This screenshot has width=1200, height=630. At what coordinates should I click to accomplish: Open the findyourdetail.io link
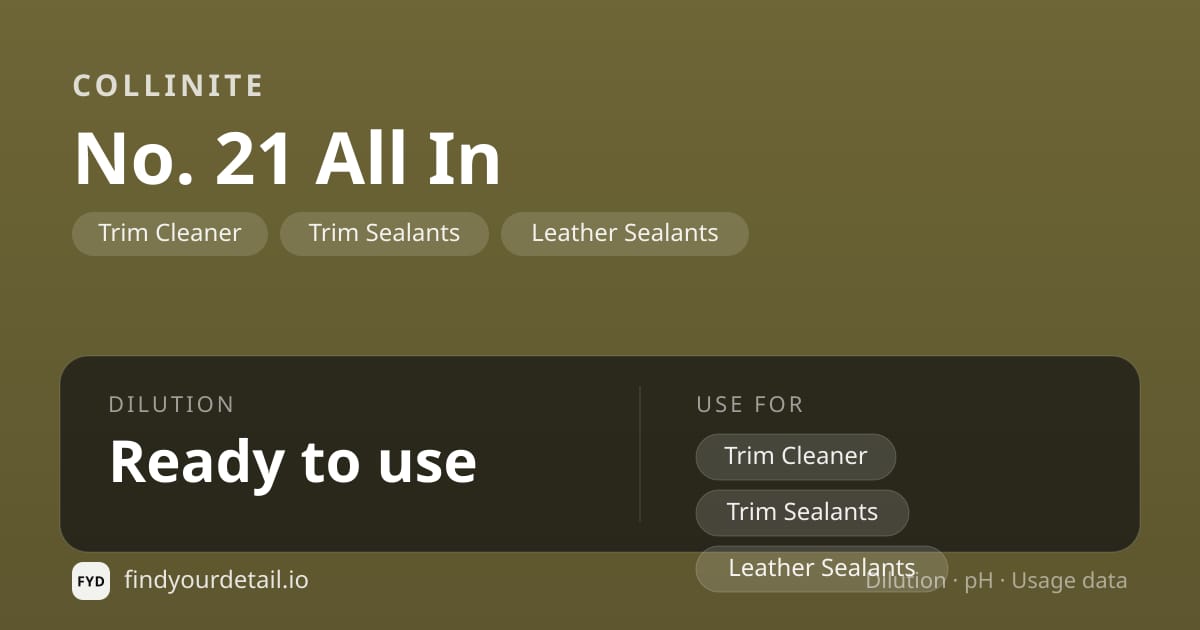(216, 580)
